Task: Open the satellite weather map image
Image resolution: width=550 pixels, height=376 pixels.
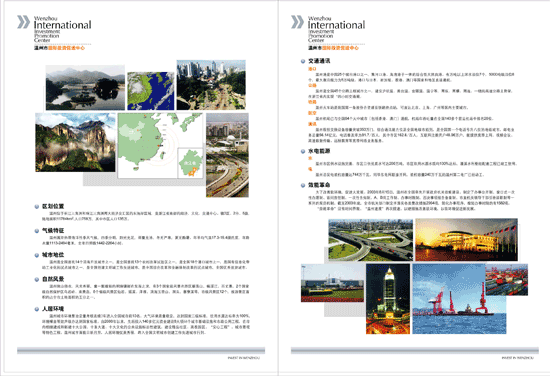Action: [x=150, y=91]
